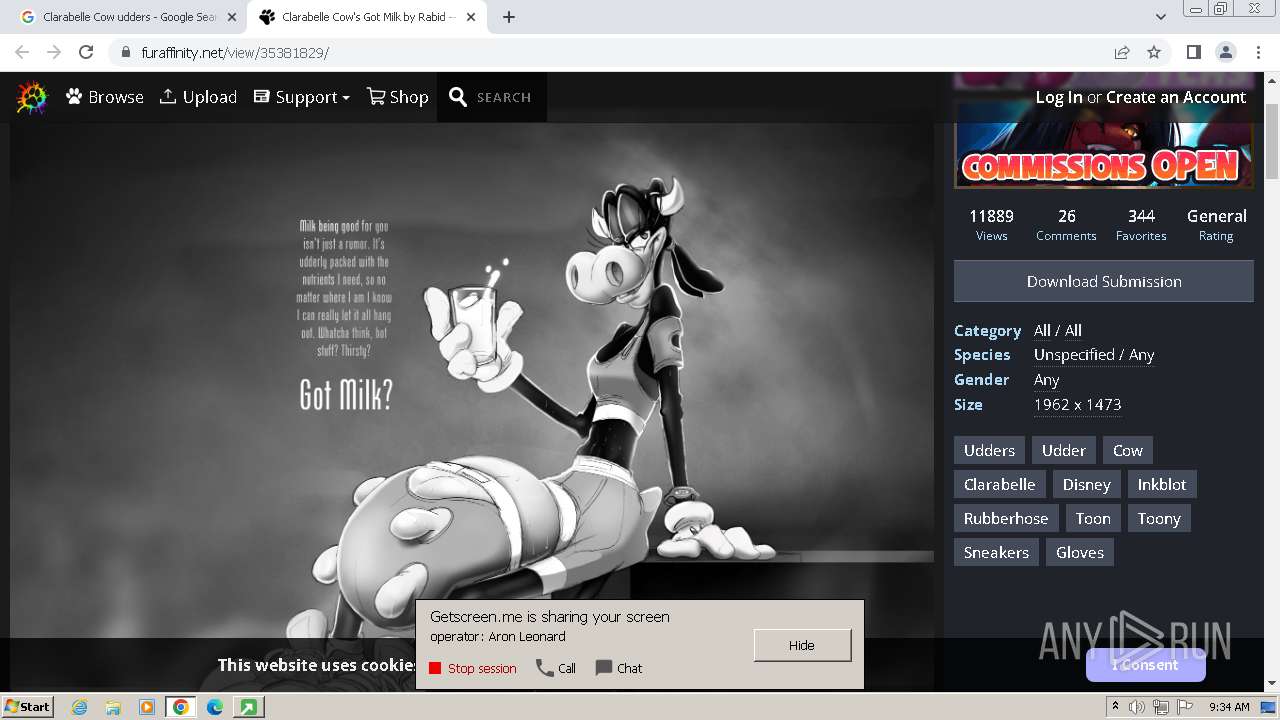Open Chat with the operator

619,668
